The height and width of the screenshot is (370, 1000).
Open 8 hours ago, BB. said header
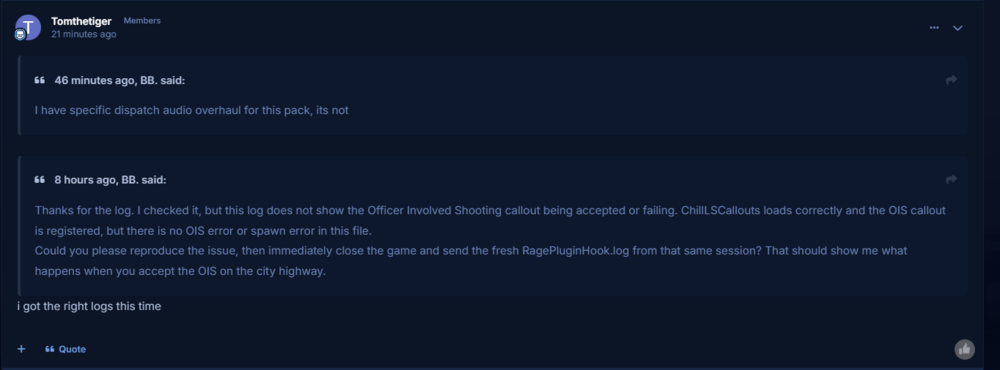[x=110, y=180]
